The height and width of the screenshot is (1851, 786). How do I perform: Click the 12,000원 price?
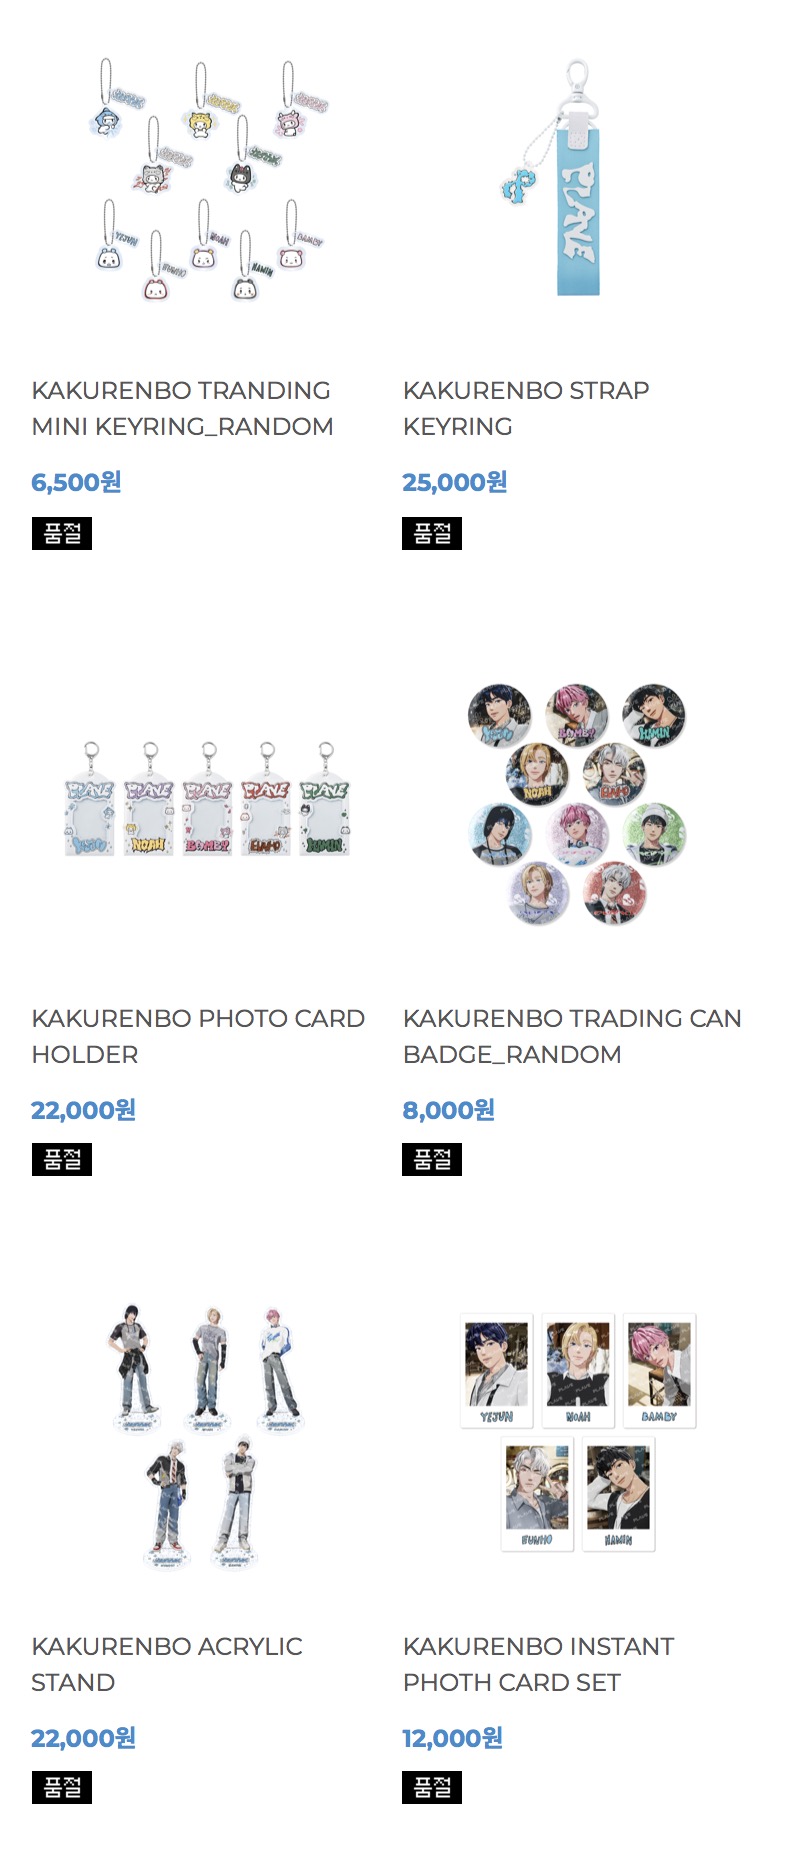click(x=452, y=1738)
